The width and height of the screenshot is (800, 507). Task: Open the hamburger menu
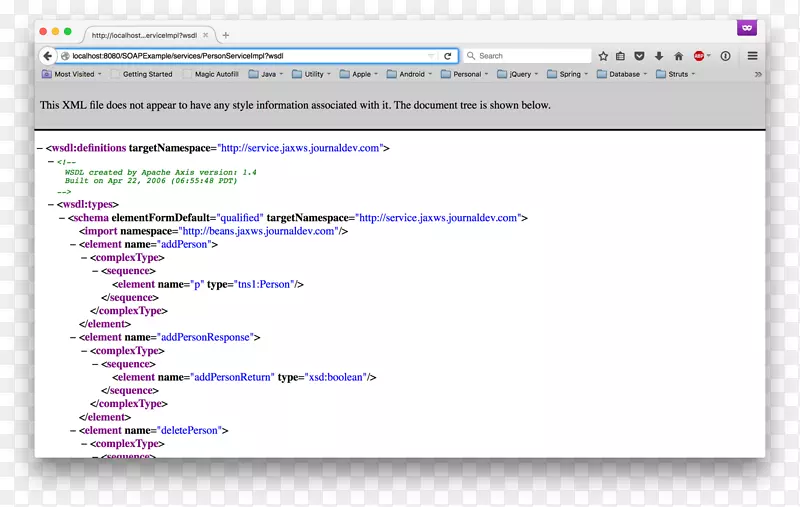(753, 56)
